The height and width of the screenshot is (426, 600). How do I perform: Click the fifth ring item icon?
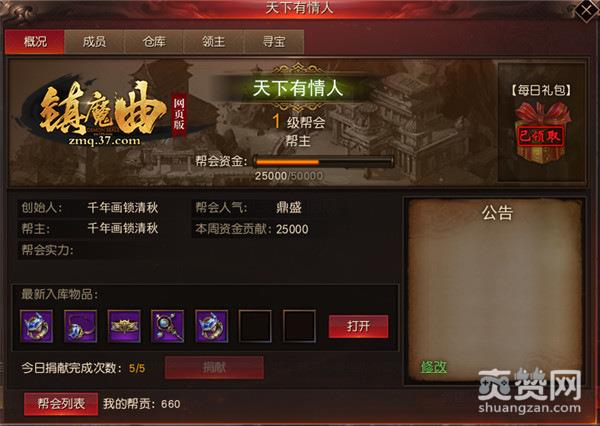(x=212, y=326)
